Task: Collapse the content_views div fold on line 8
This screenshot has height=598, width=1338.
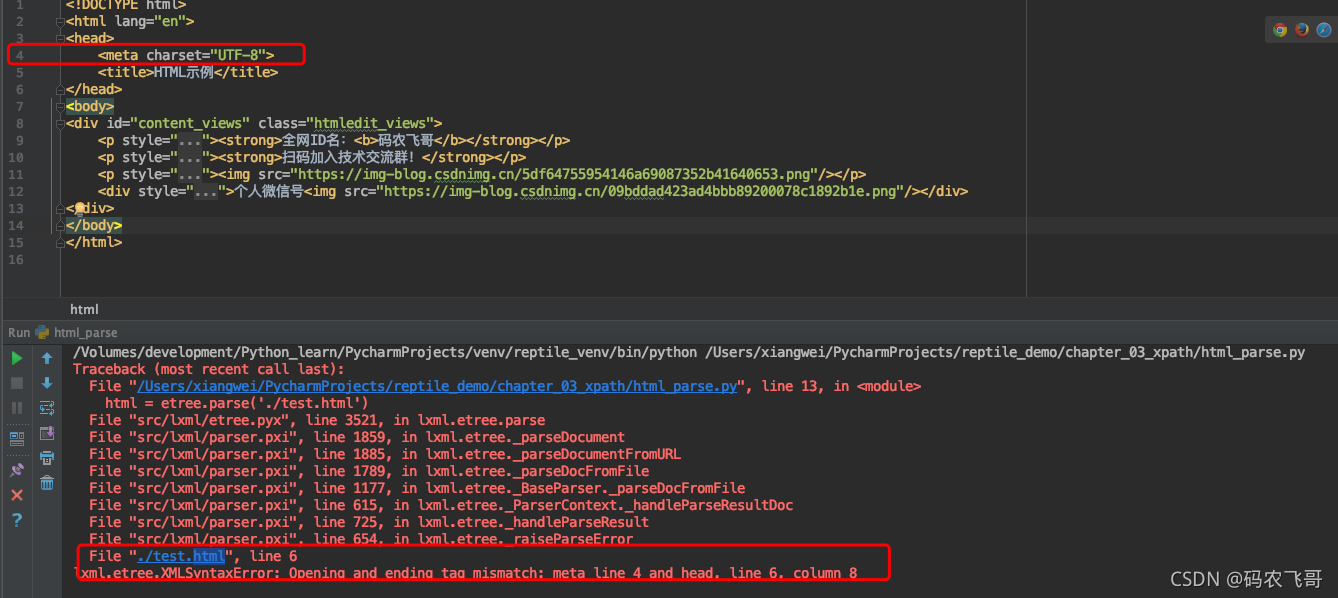Action: pyautogui.click(x=60, y=123)
